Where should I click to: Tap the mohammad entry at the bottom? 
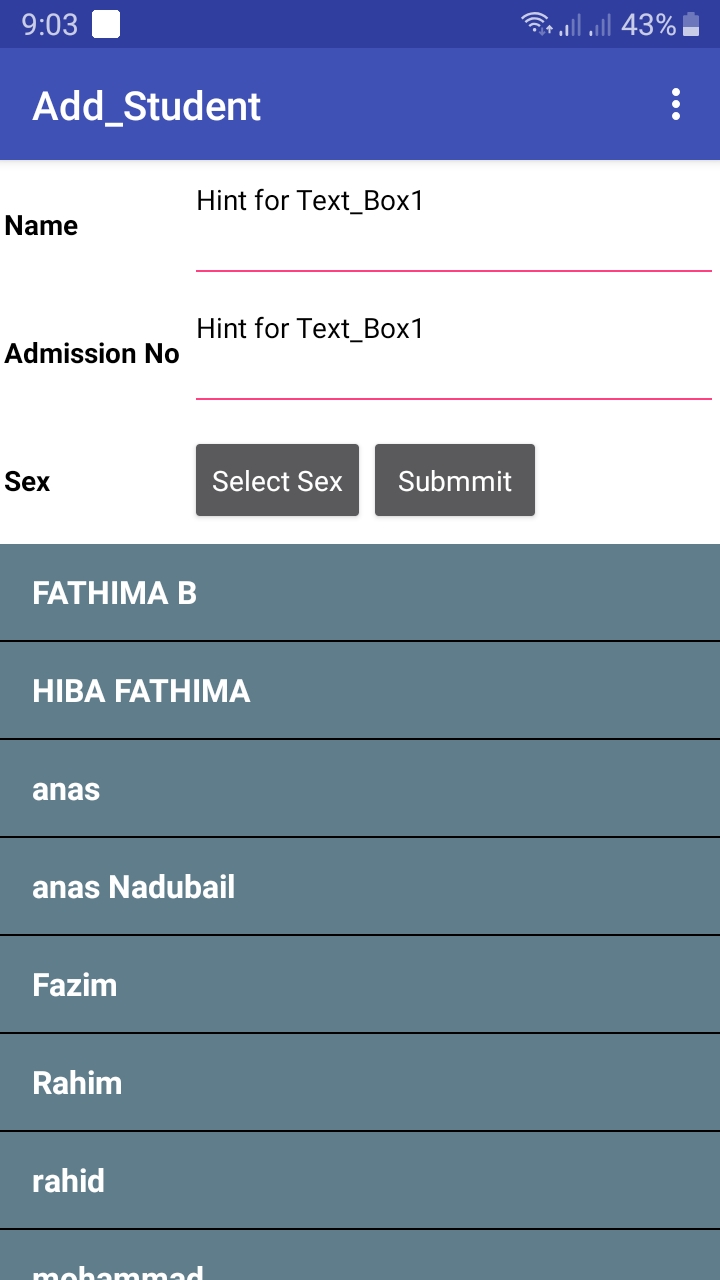click(360, 1262)
